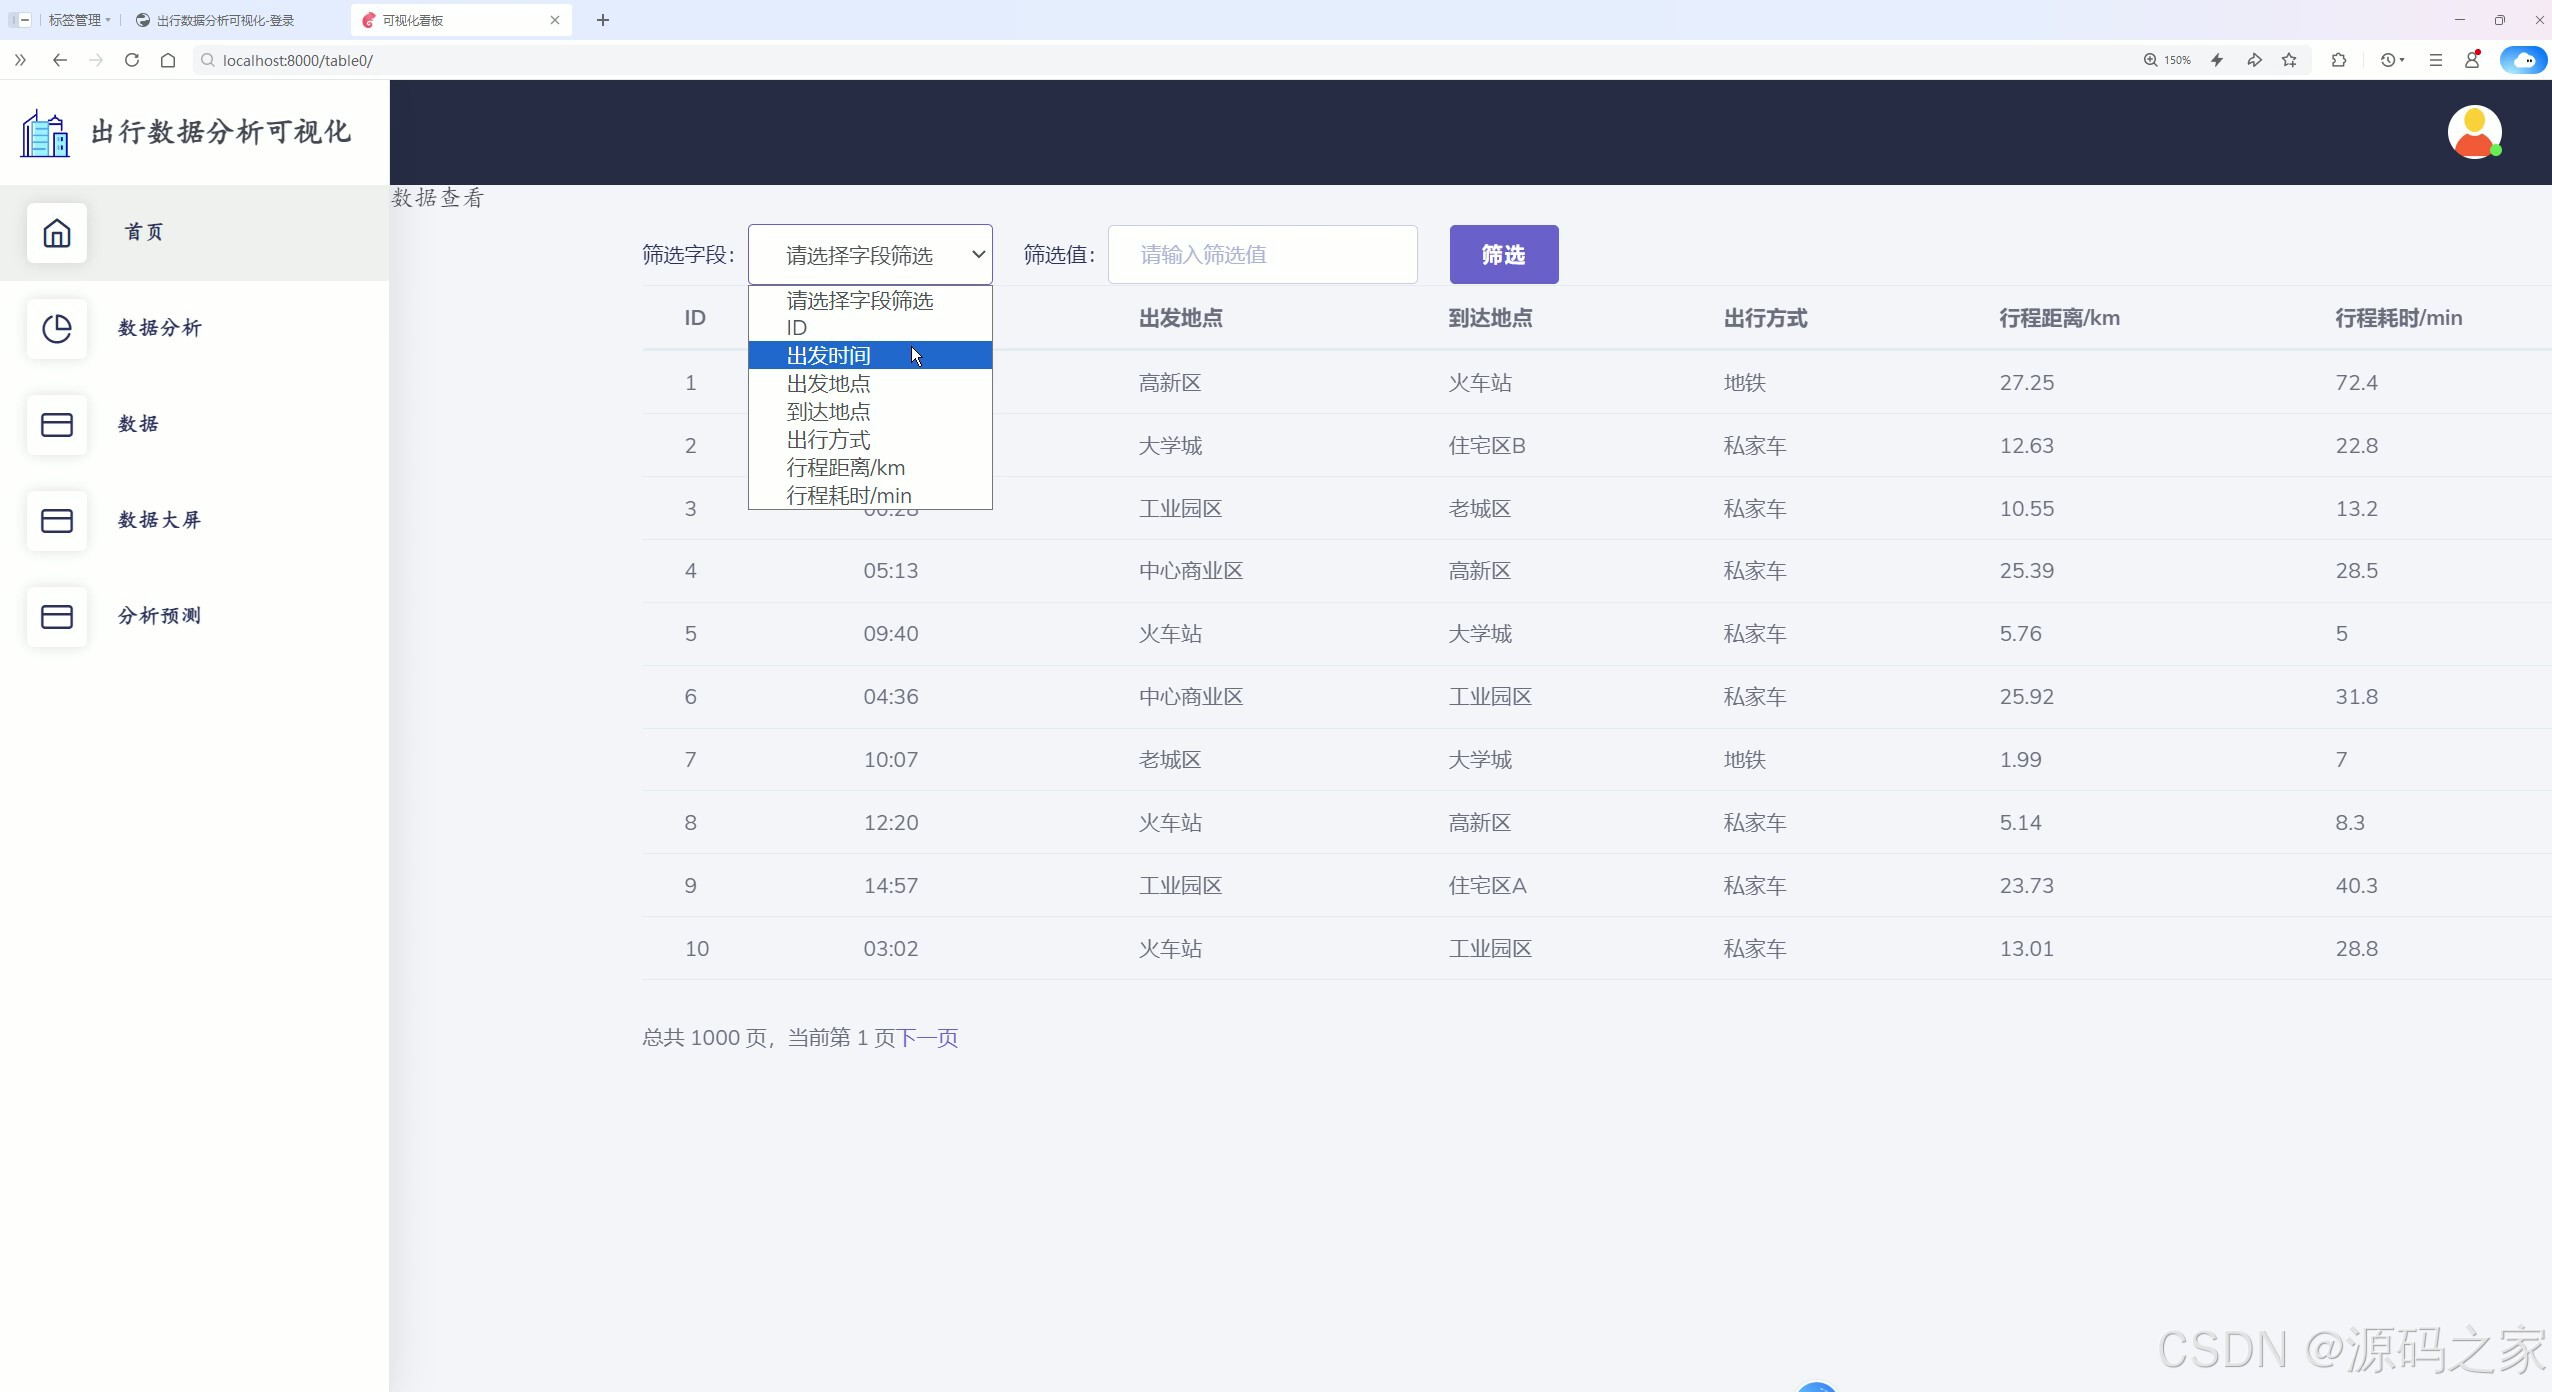Click the home icon in sidebar
The image size is (2552, 1392).
[x=57, y=233]
